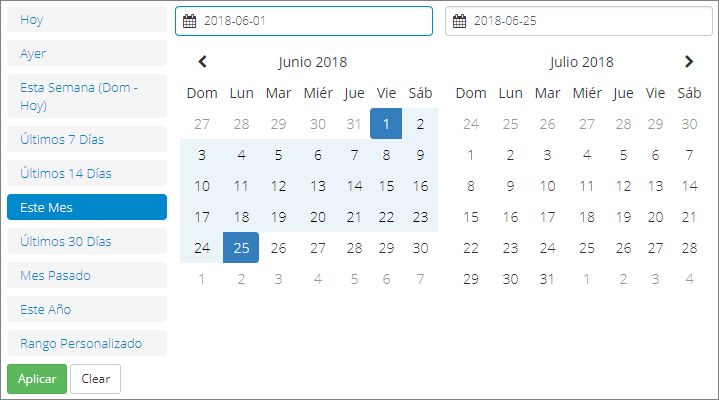Focus the end date field 2018-06-25
The height and width of the screenshot is (400, 719).
point(579,21)
